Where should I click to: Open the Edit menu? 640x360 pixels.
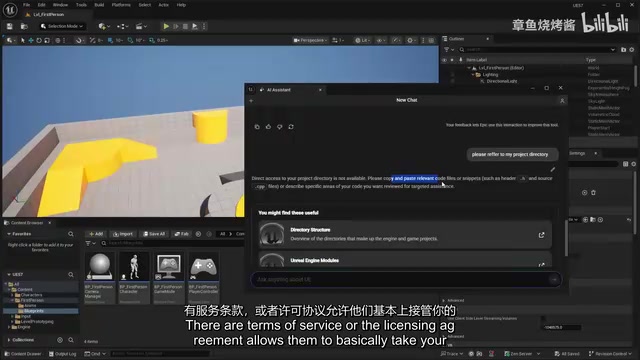(x=42, y=5)
